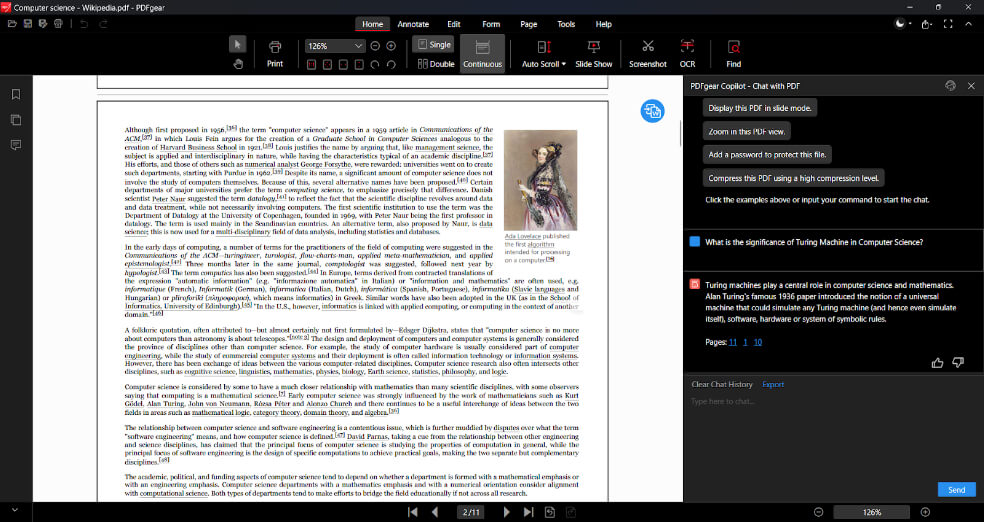Send the chat message
984x522 pixels.
[x=956, y=489]
